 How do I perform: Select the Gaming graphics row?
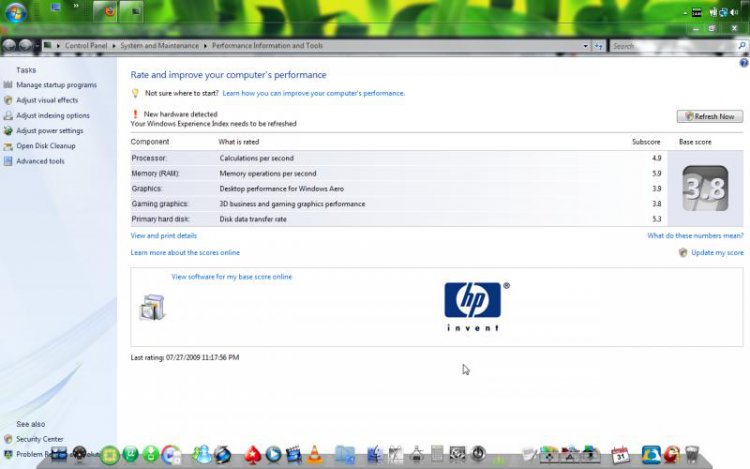[x=398, y=204]
